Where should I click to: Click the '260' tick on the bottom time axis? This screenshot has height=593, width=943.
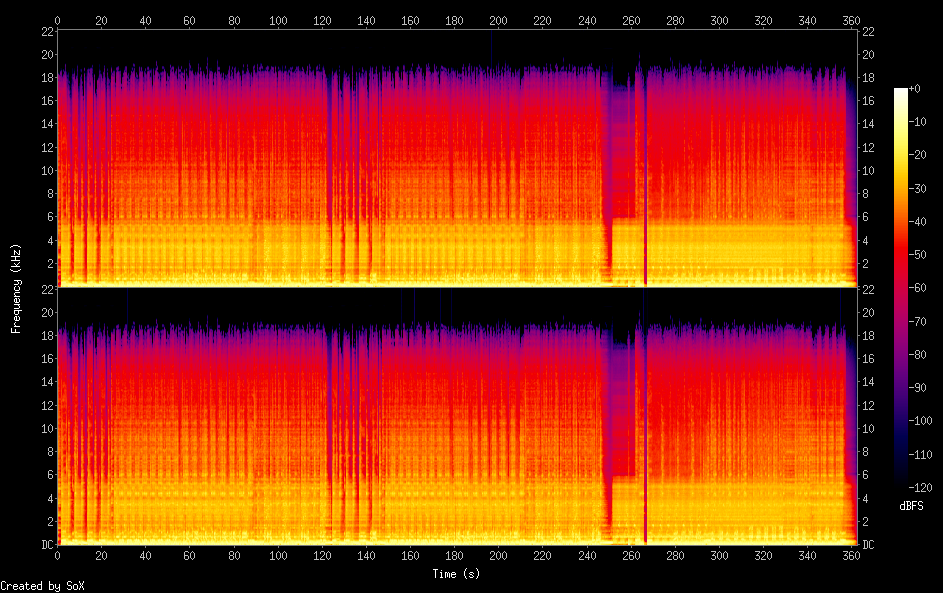pyautogui.click(x=632, y=554)
